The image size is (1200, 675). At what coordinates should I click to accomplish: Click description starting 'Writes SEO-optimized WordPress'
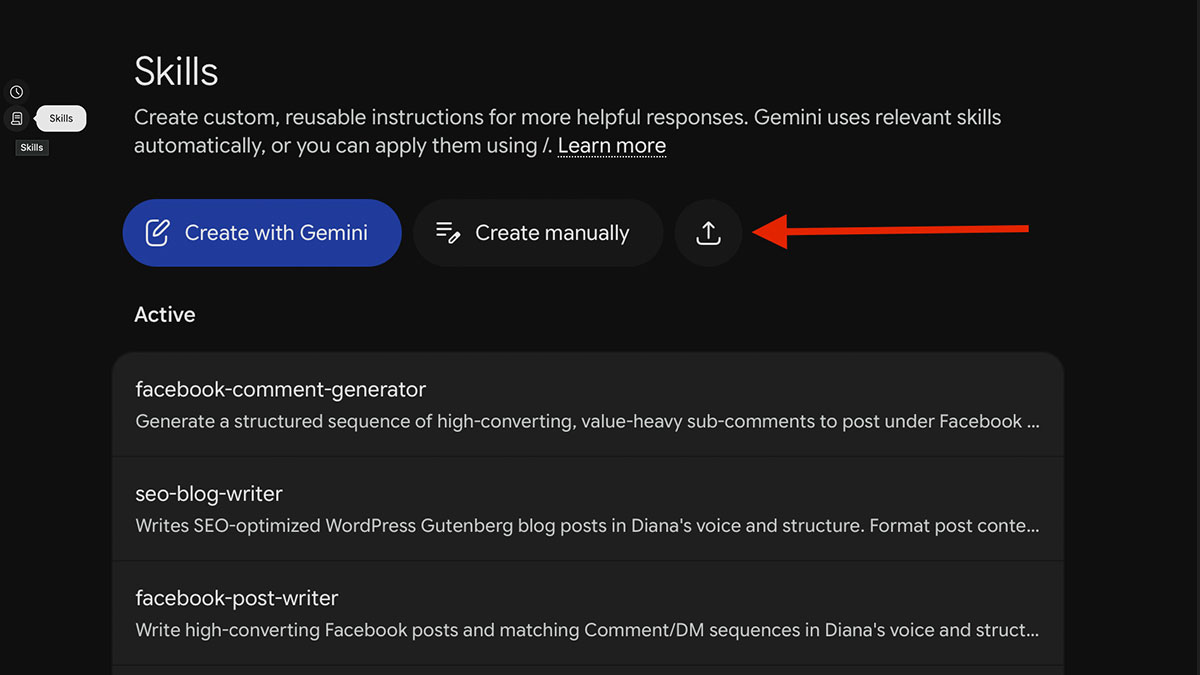coord(588,526)
